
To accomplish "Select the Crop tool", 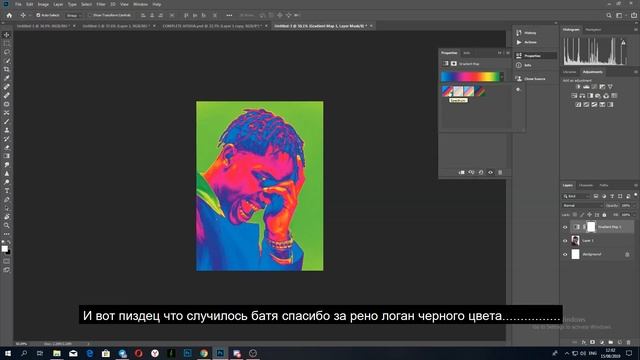I will pyautogui.click(x=7, y=69).
